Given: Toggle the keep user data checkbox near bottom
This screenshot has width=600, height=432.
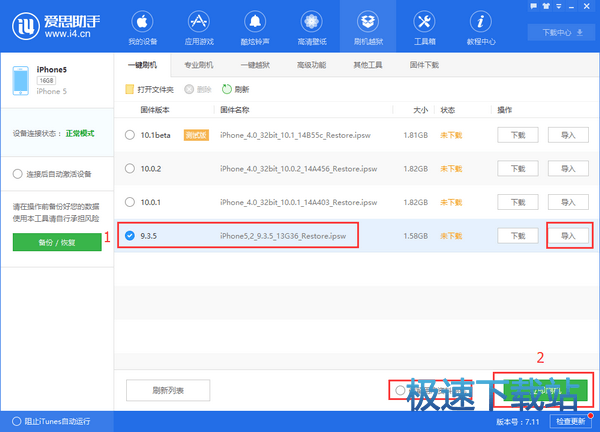Looking at the screenshot, I should (400, 390).
